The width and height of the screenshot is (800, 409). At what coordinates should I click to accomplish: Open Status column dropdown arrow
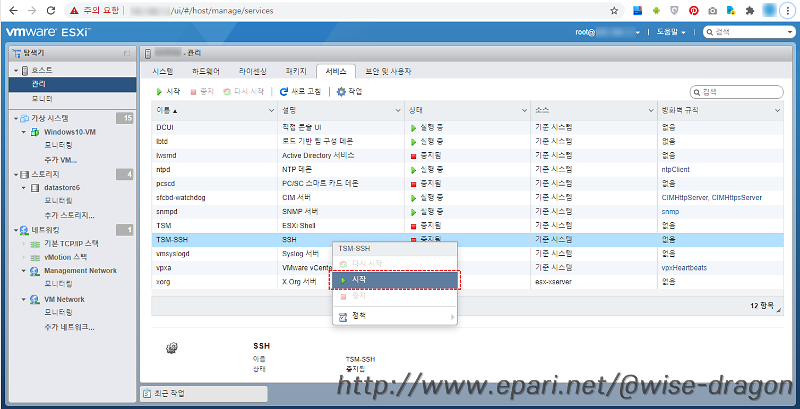point(524,110)
